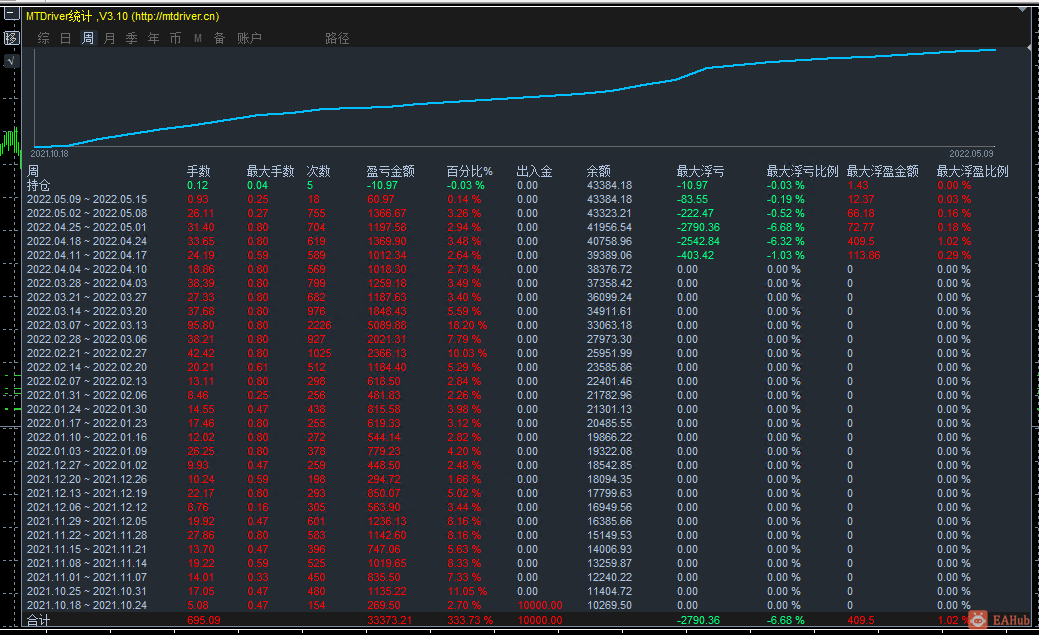Select the 周 weekly statistics tab
Viewport: 1039px width, 635px height.
click(88, 38)
